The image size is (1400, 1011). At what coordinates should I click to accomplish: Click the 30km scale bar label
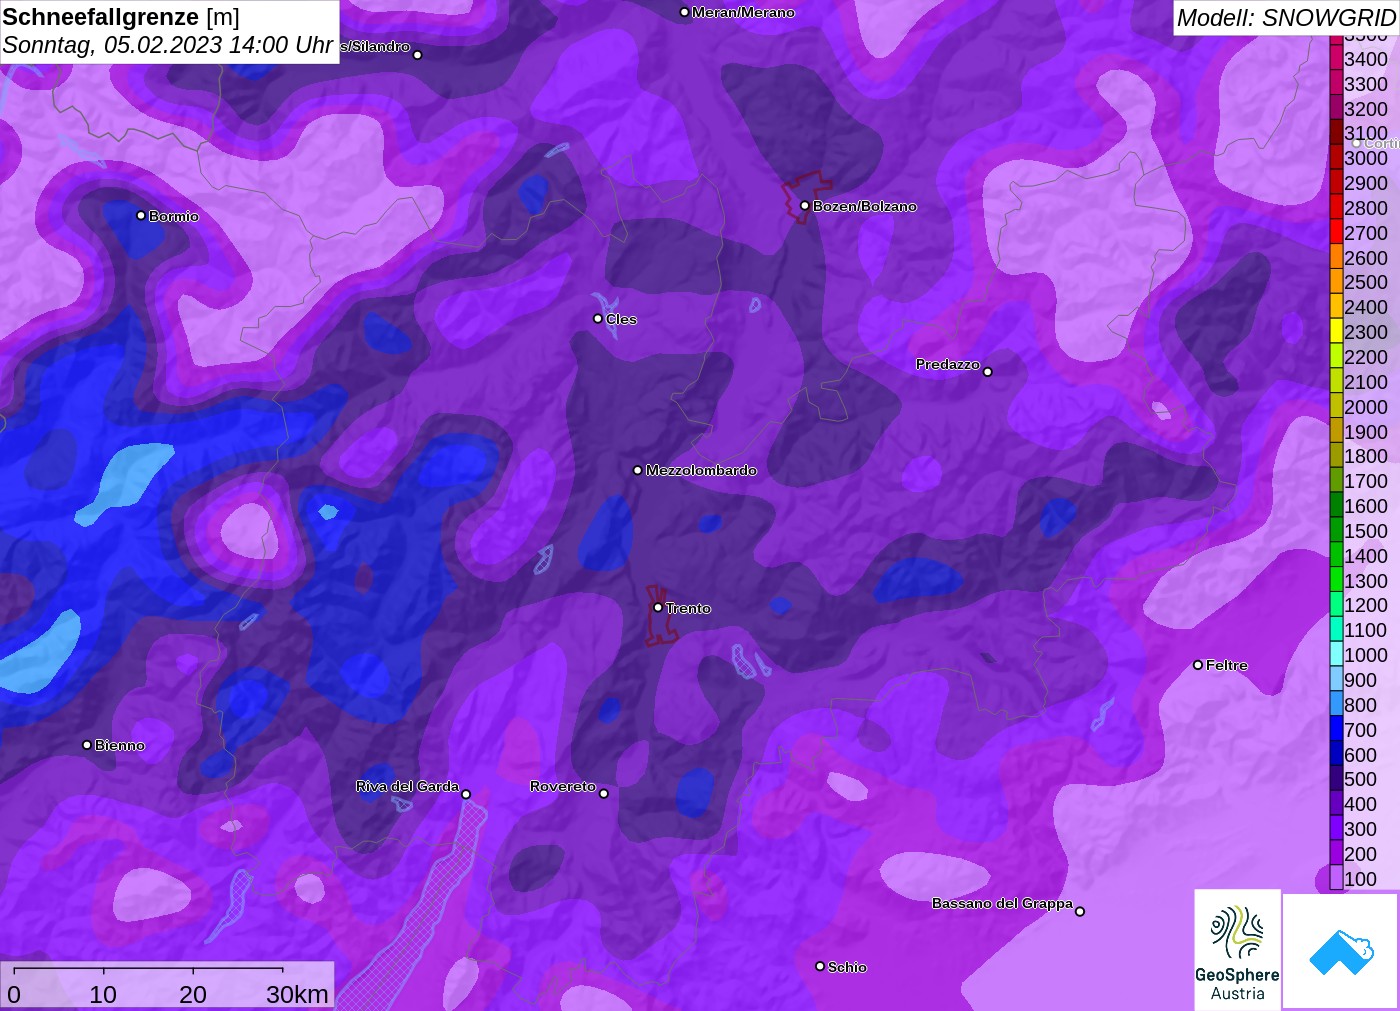click(x=297, y=994)
